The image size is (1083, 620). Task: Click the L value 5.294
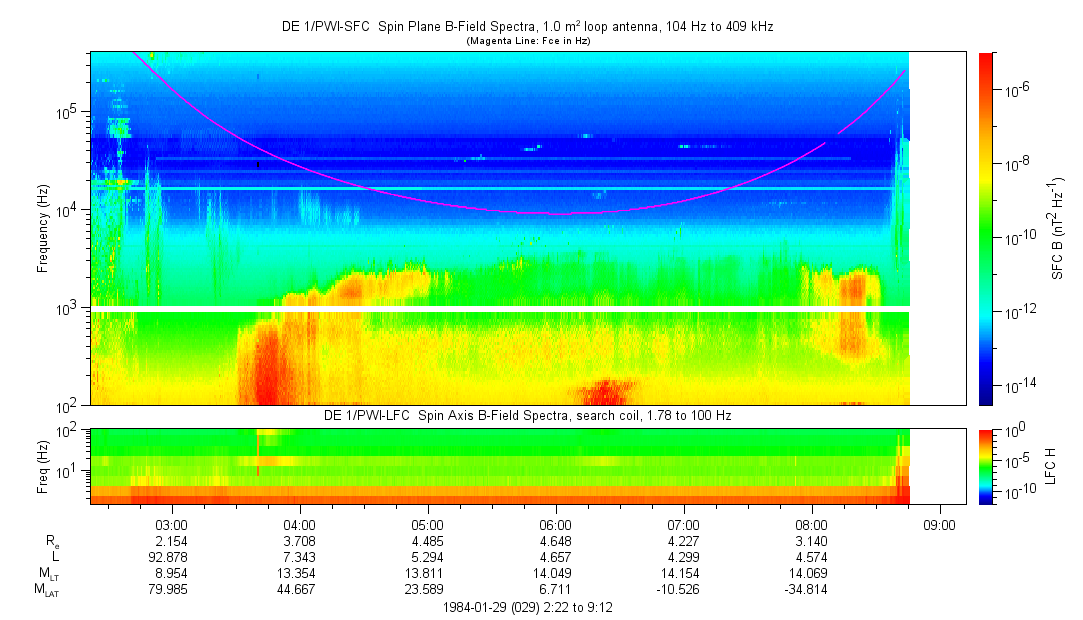pos(428,557)
